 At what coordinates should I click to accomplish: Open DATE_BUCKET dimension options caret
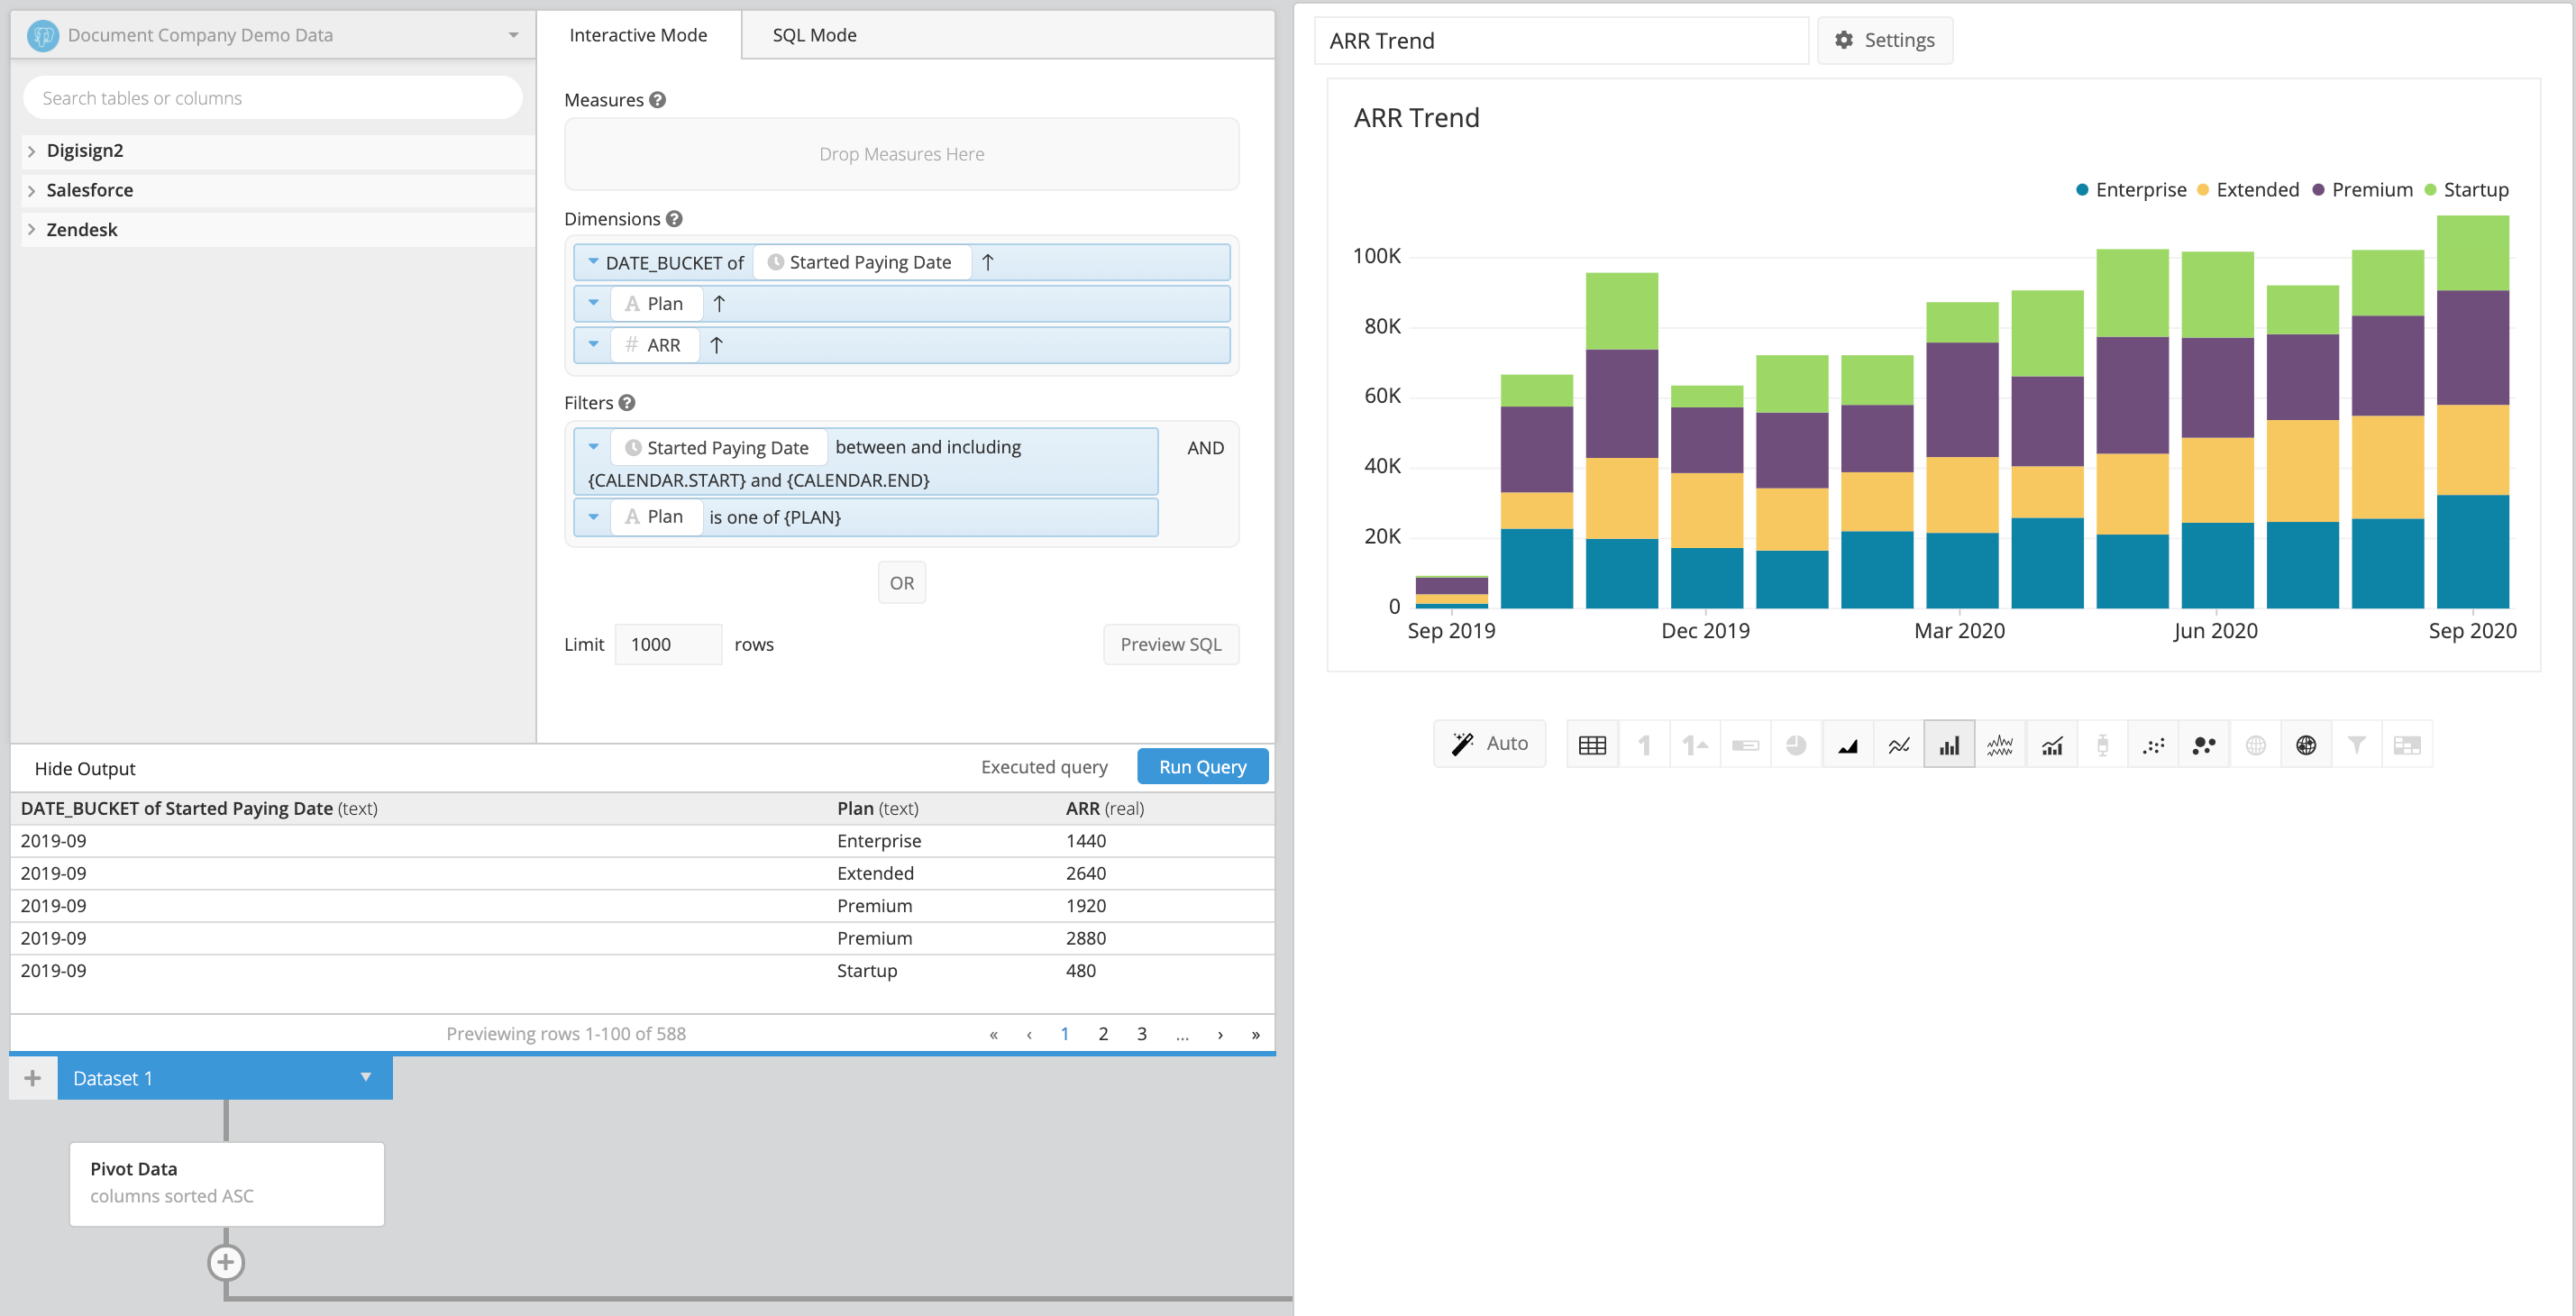593,262
